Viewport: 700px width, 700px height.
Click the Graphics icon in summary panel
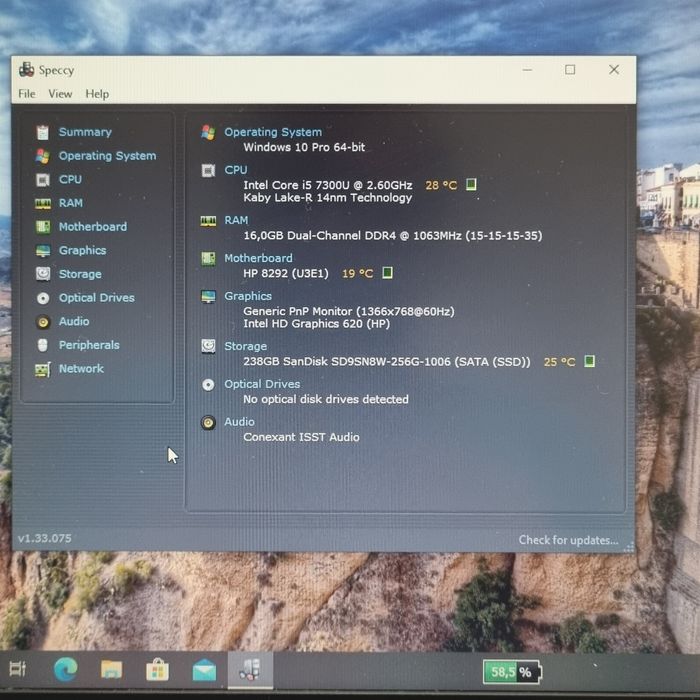[x=208, y=296]
